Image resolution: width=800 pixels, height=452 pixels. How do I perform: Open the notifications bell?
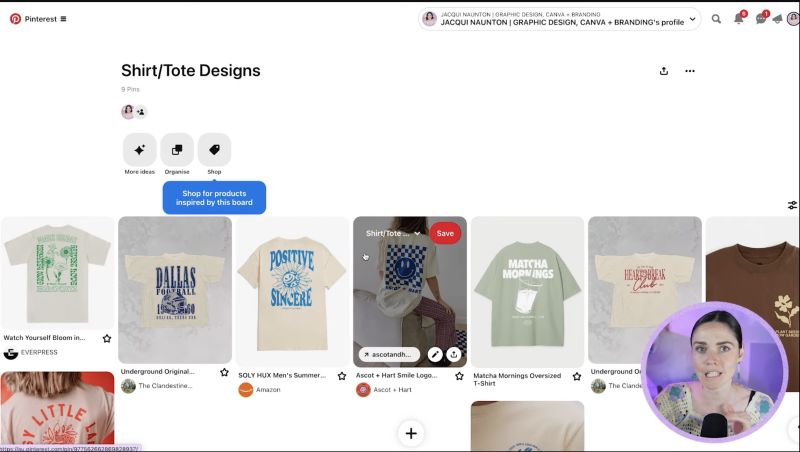coord(738,19)
